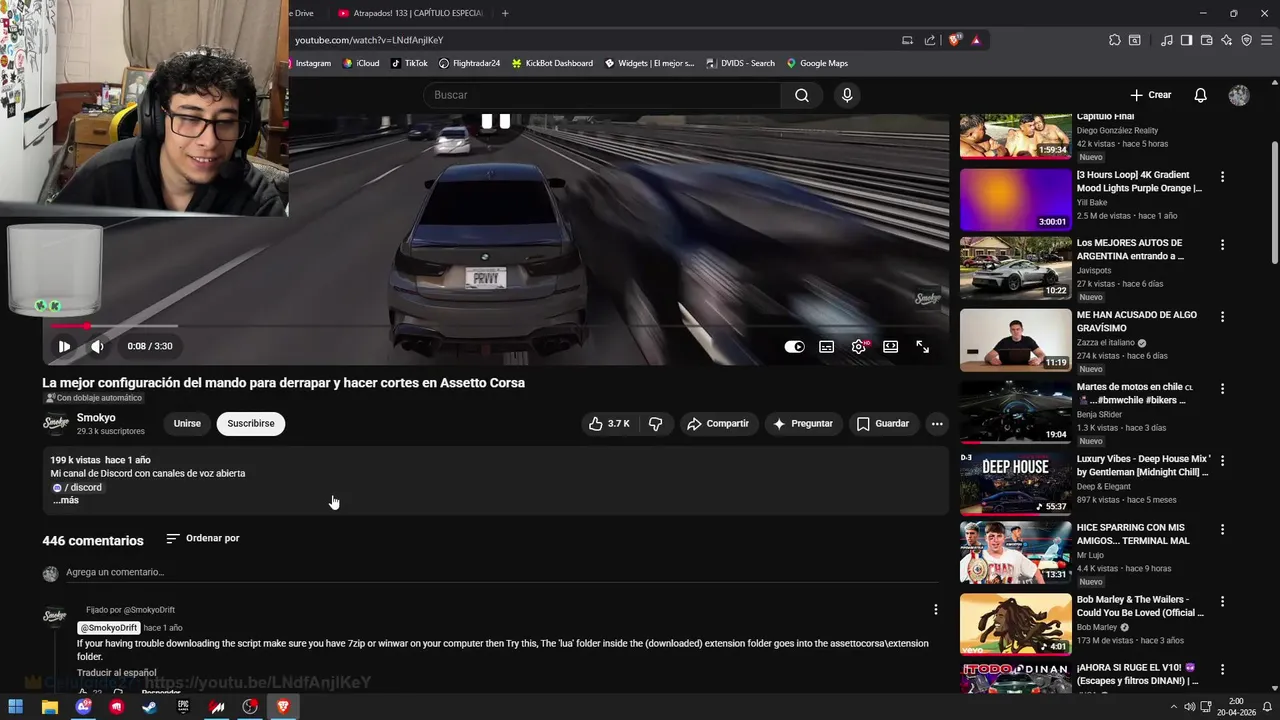Focus the Buscar search field
Screen dimensions: 1280x720
tap(602, 95)
